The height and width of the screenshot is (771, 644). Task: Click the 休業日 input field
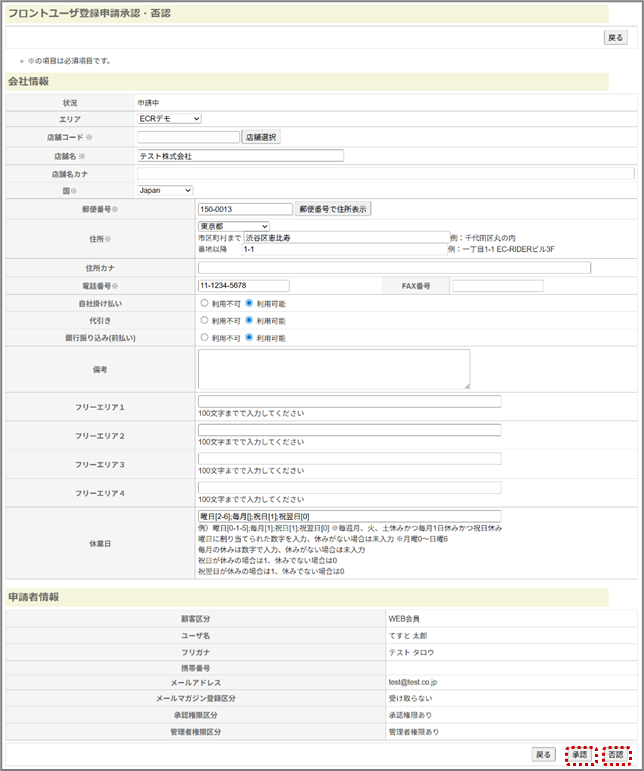click(x=349, y=516)
